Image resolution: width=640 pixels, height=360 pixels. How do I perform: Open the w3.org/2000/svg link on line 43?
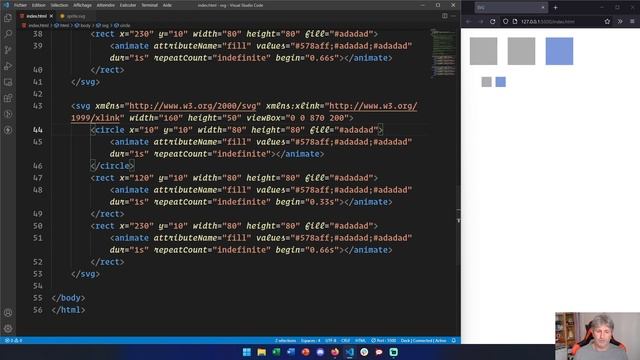coord(193,106)
